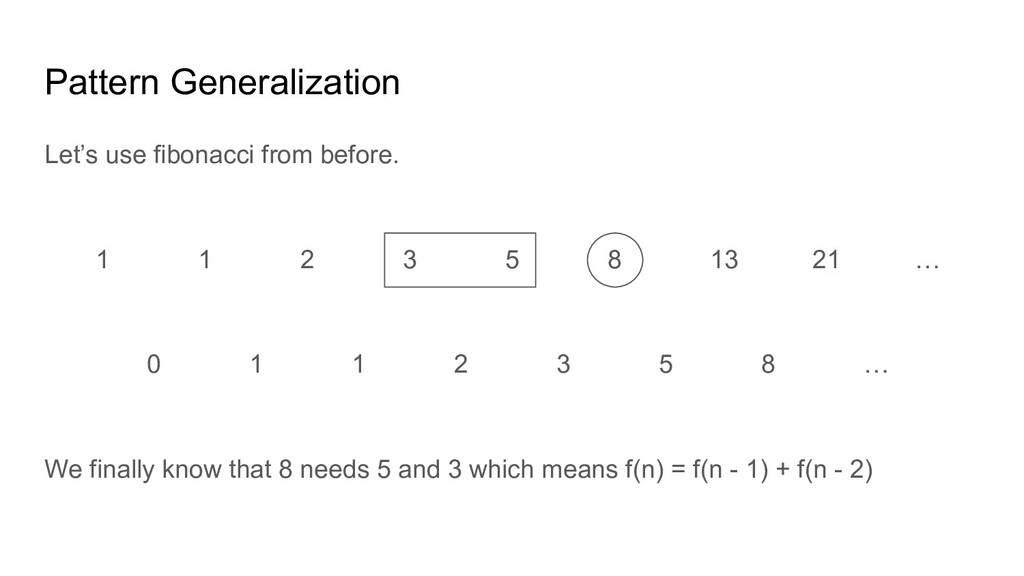The image size is (1024, 576).
Task: Click the ellipsis ending the top row
Action: pos(927,266)
